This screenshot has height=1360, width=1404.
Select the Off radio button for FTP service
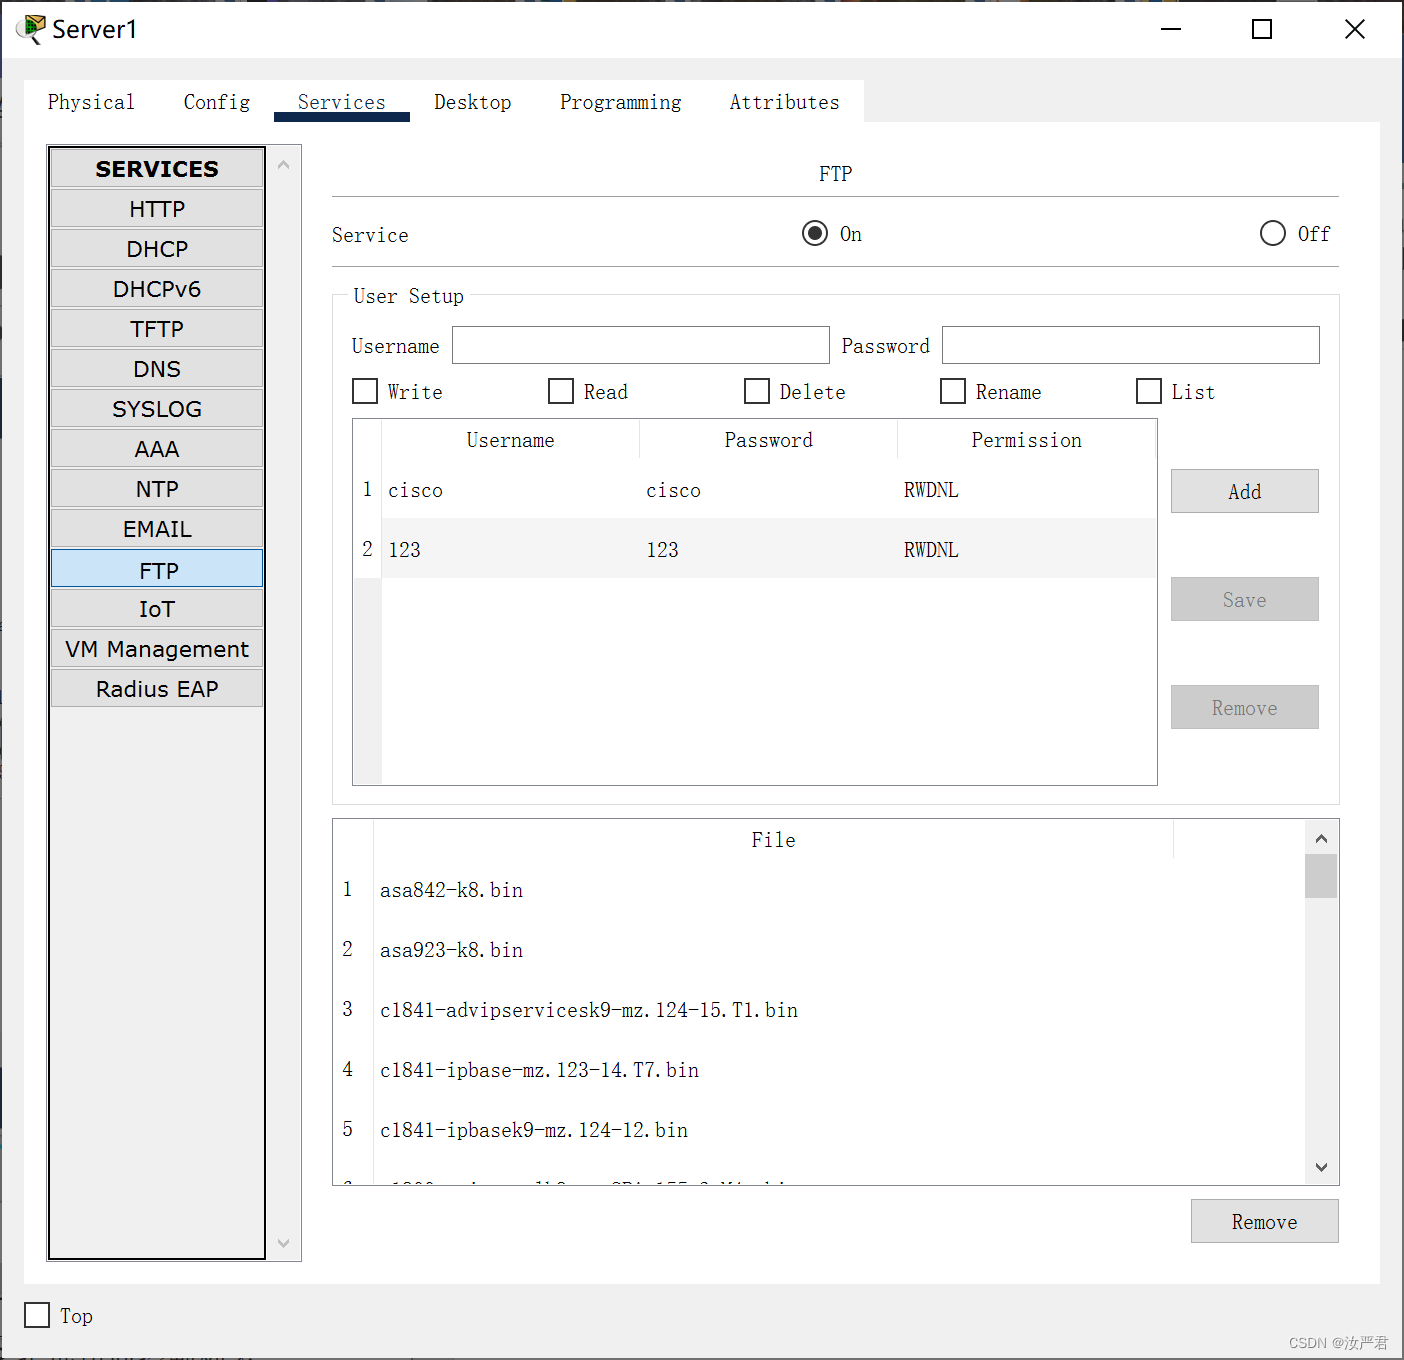coord(1273,234)
